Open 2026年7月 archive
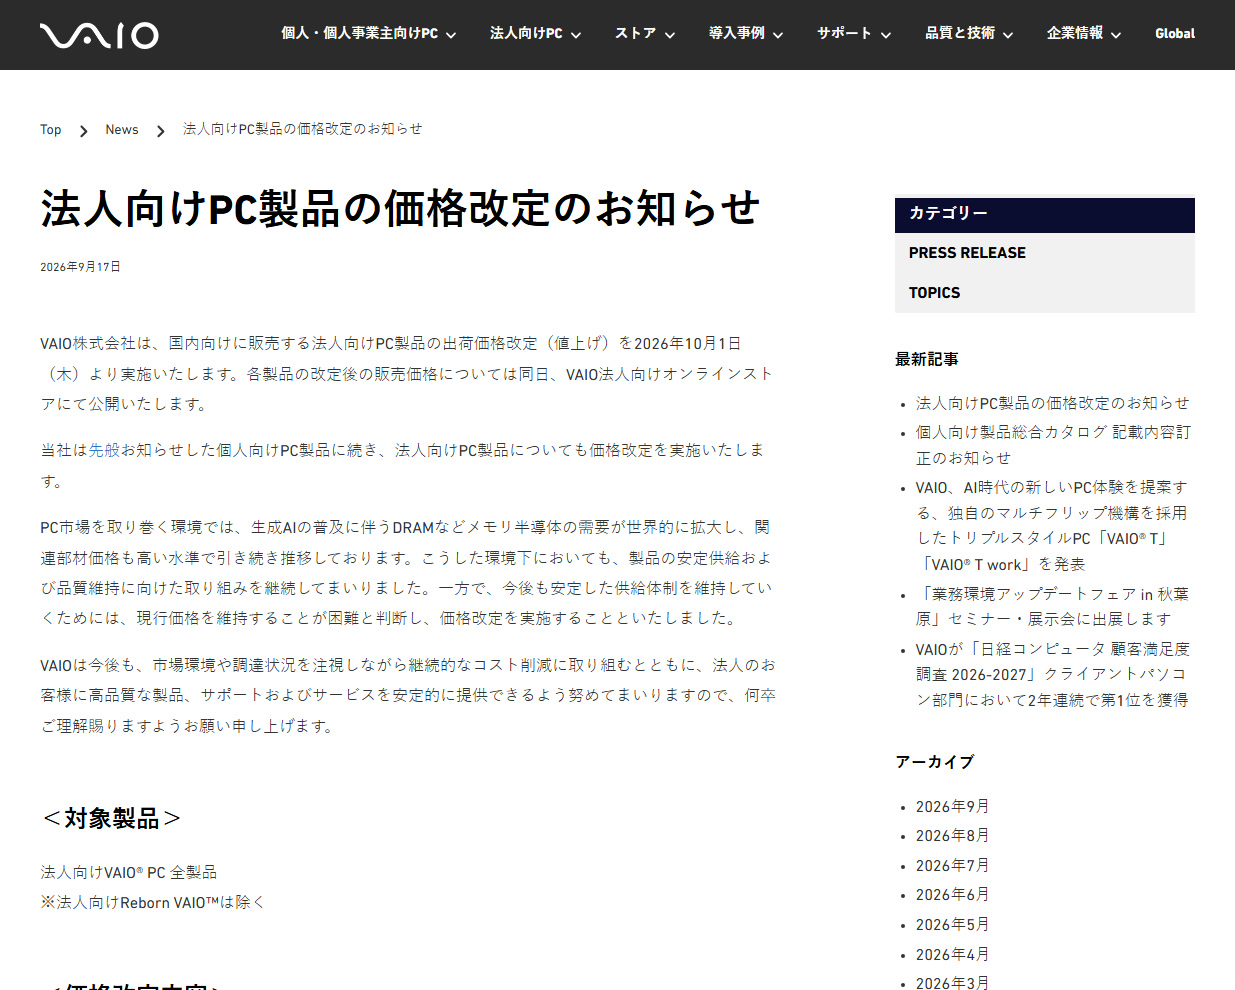Viewport: 1235px width, 990px height. pyautogui.click(x=952, y=866)
